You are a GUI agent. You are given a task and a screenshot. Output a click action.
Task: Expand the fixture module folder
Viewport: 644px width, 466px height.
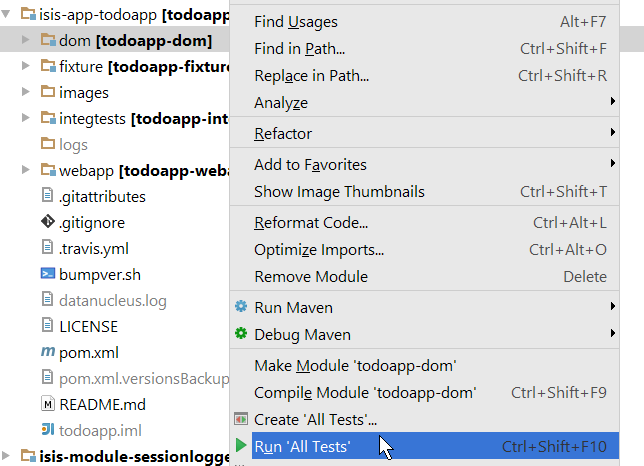(x=26, y=66)
